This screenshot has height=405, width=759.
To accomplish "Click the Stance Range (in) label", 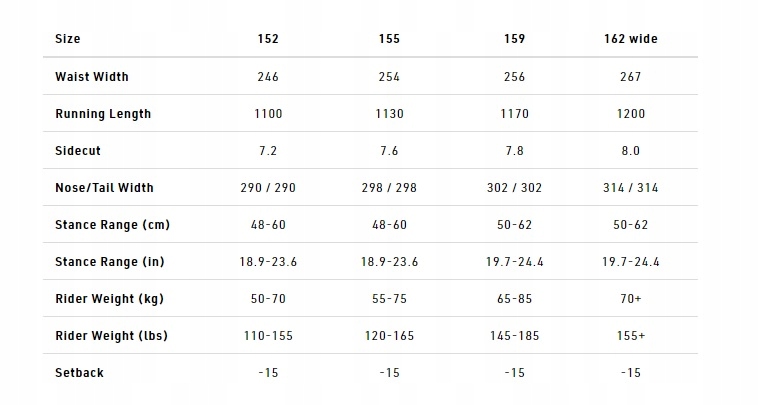I will pyautogui.click(x=110, y=262).
